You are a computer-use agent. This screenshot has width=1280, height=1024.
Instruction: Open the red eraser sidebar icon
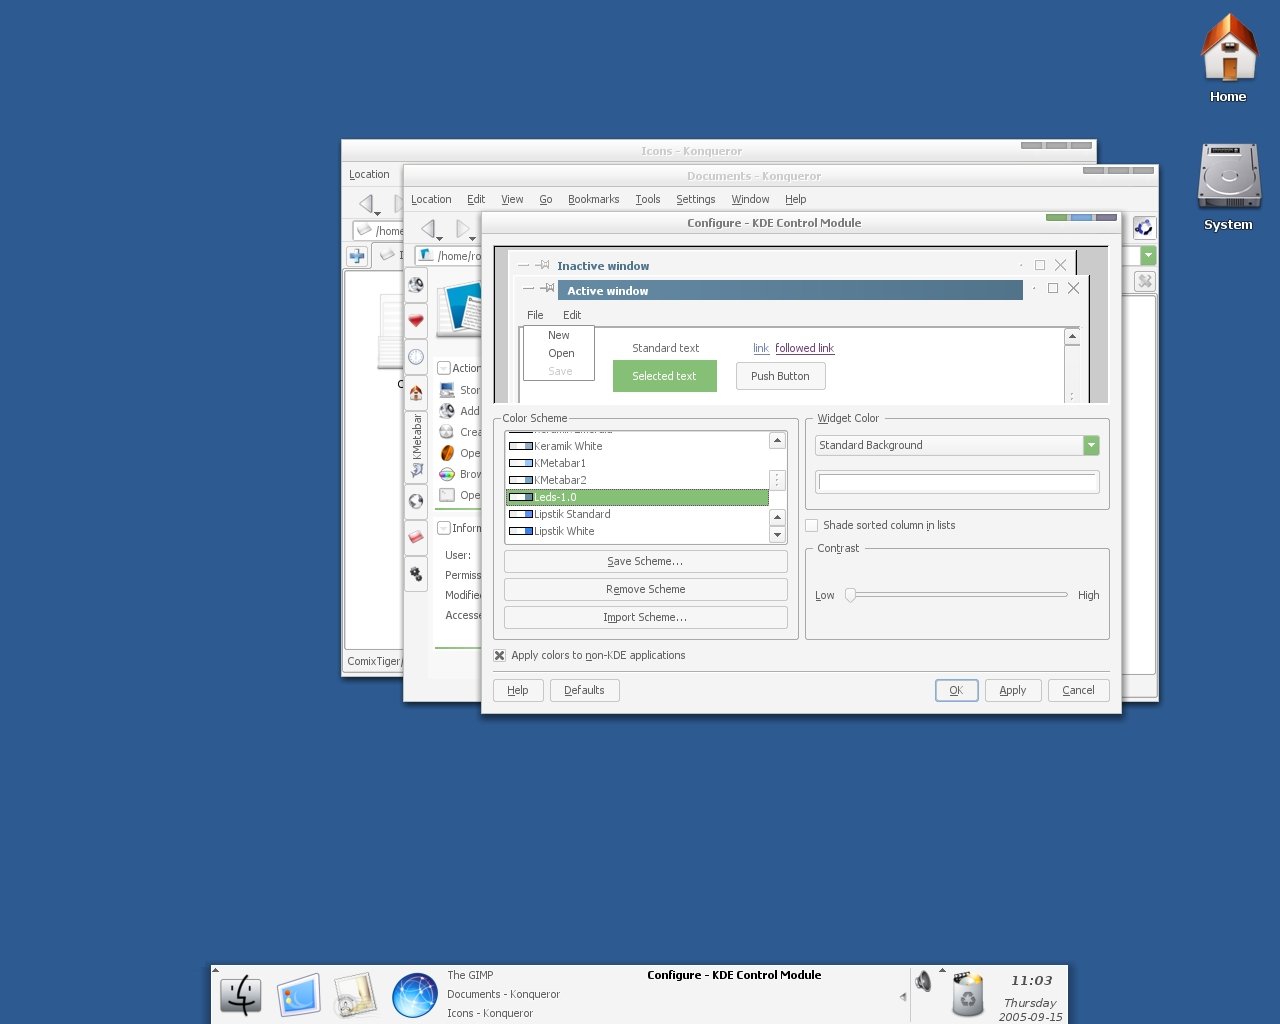pos(416,537)
